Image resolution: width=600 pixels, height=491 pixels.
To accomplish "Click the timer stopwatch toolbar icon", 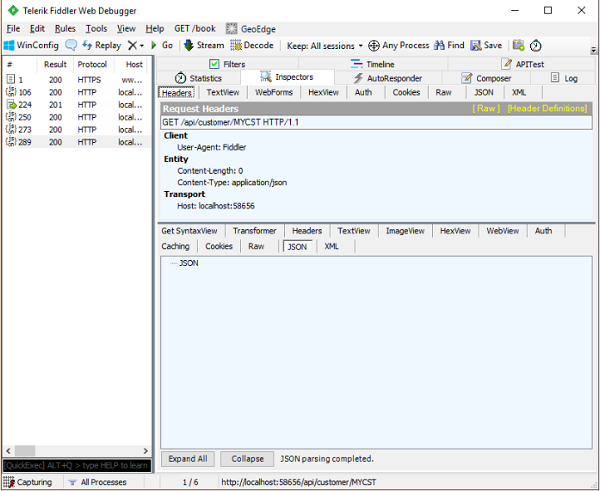I will [536, 46].
